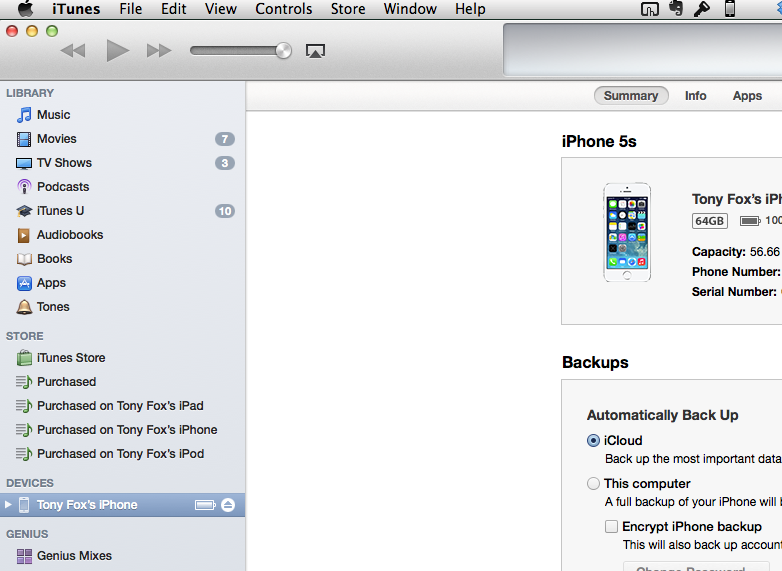Screen dimensions: 782x571
Task: Open the Window menu
Action: 410,9
